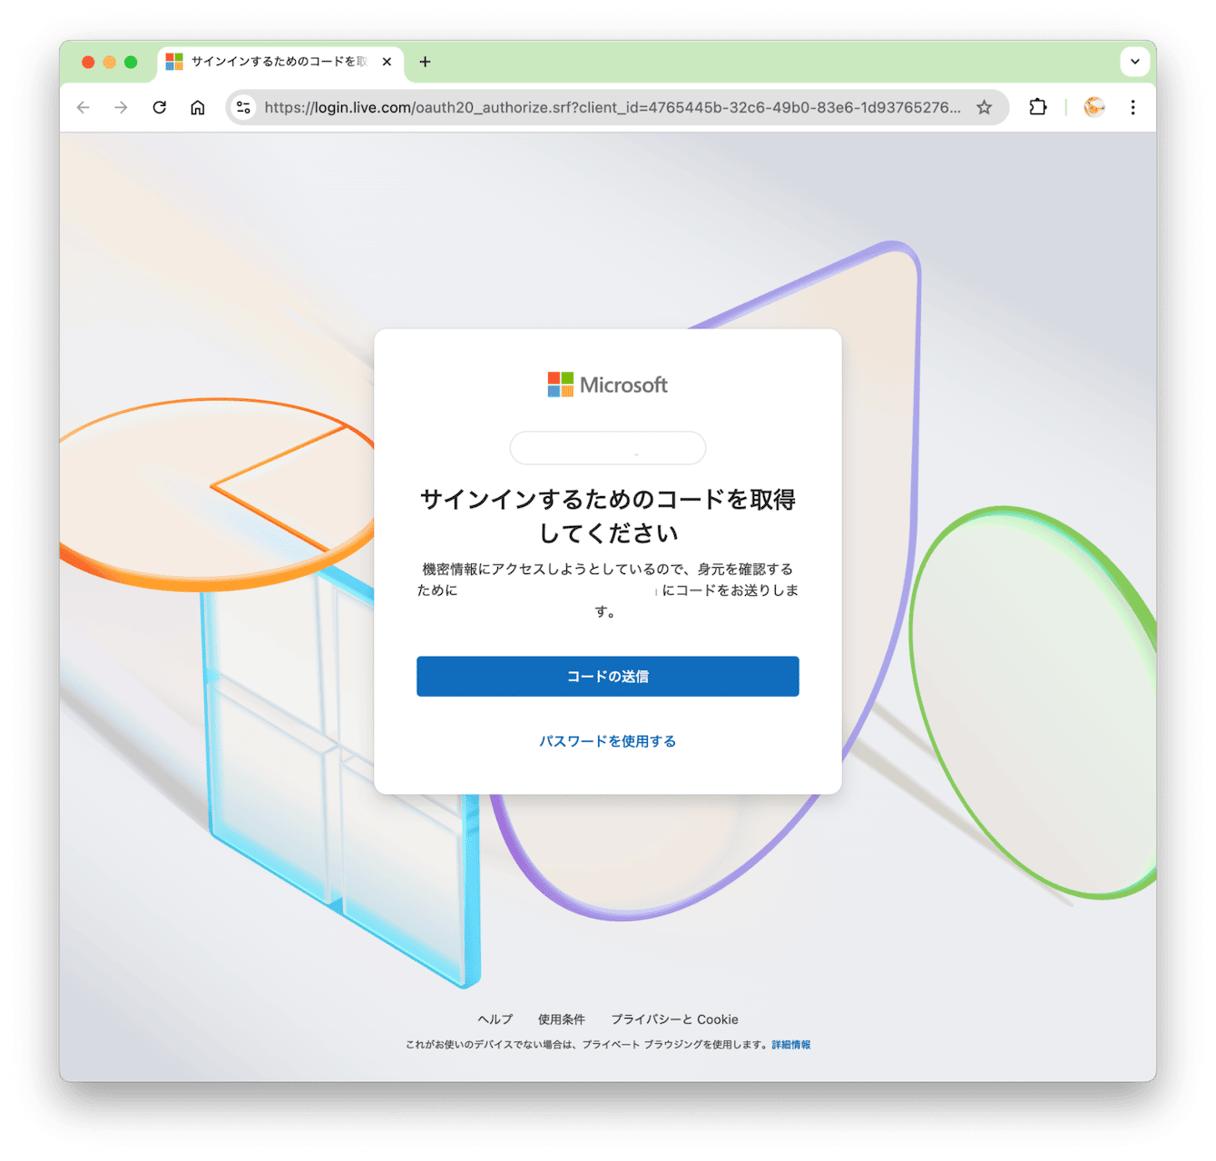
Task: Open Chrome's three-dot menu
Action: point(1133,107)
